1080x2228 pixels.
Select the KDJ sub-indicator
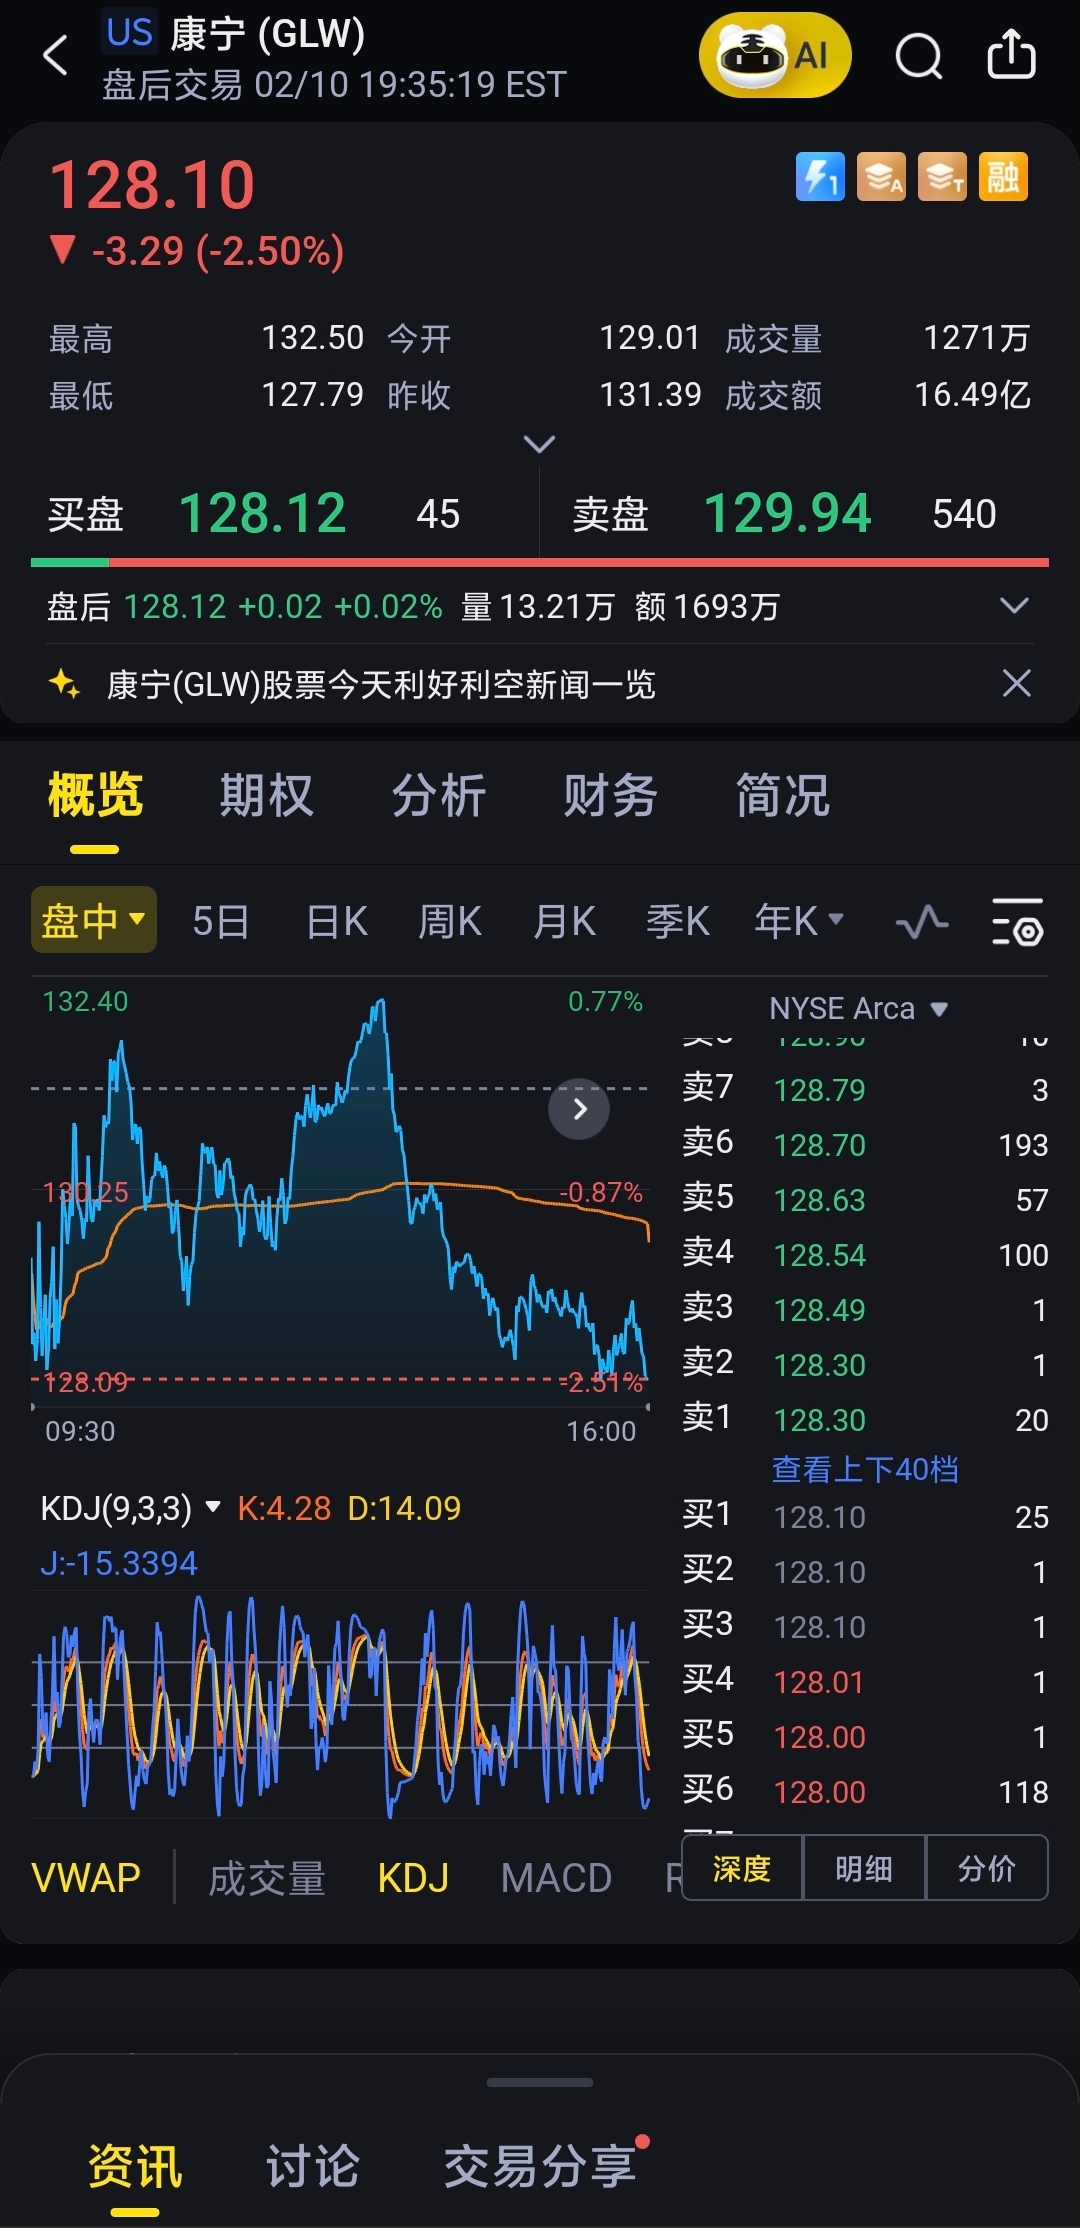[413, 1877]
